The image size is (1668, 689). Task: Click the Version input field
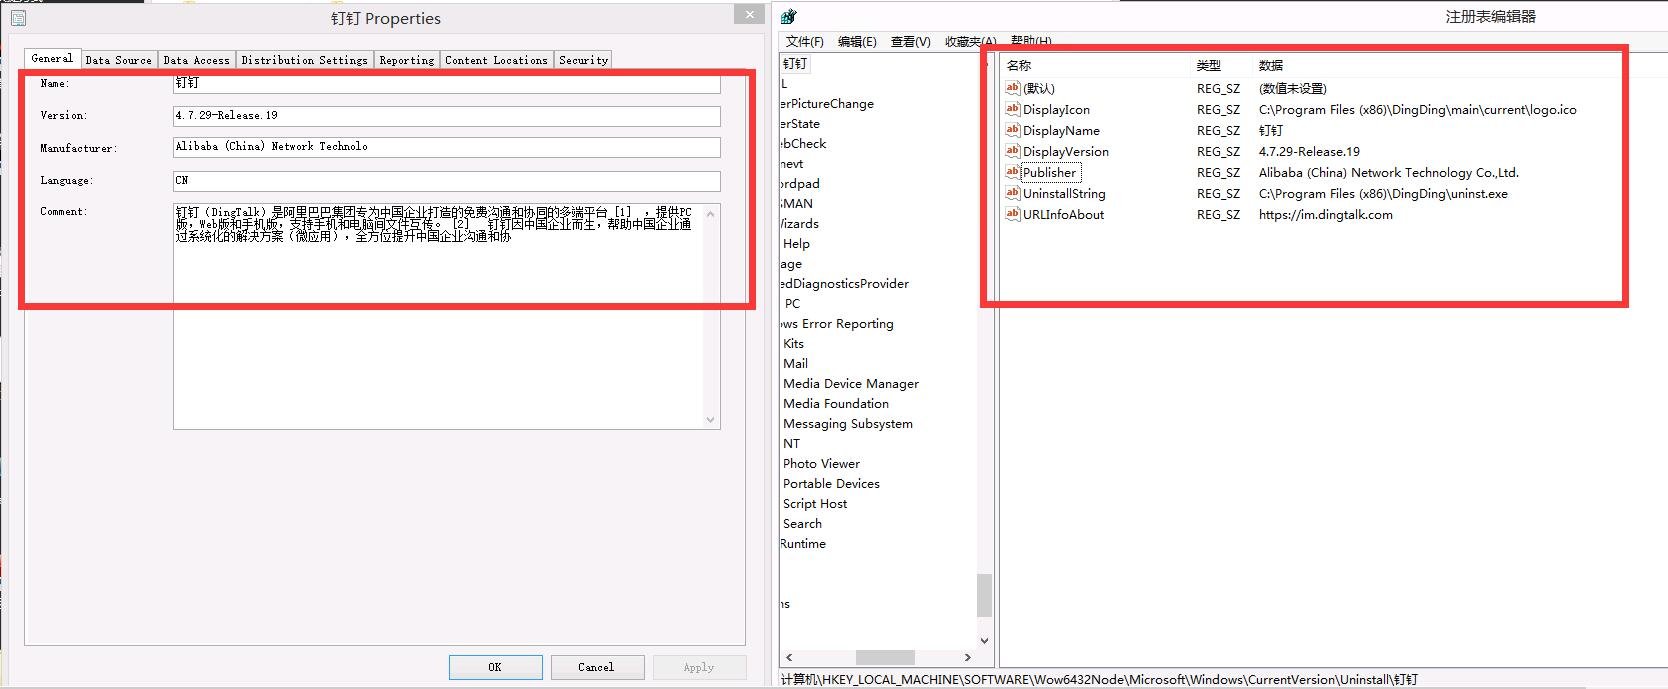click(x=446, y=116)
